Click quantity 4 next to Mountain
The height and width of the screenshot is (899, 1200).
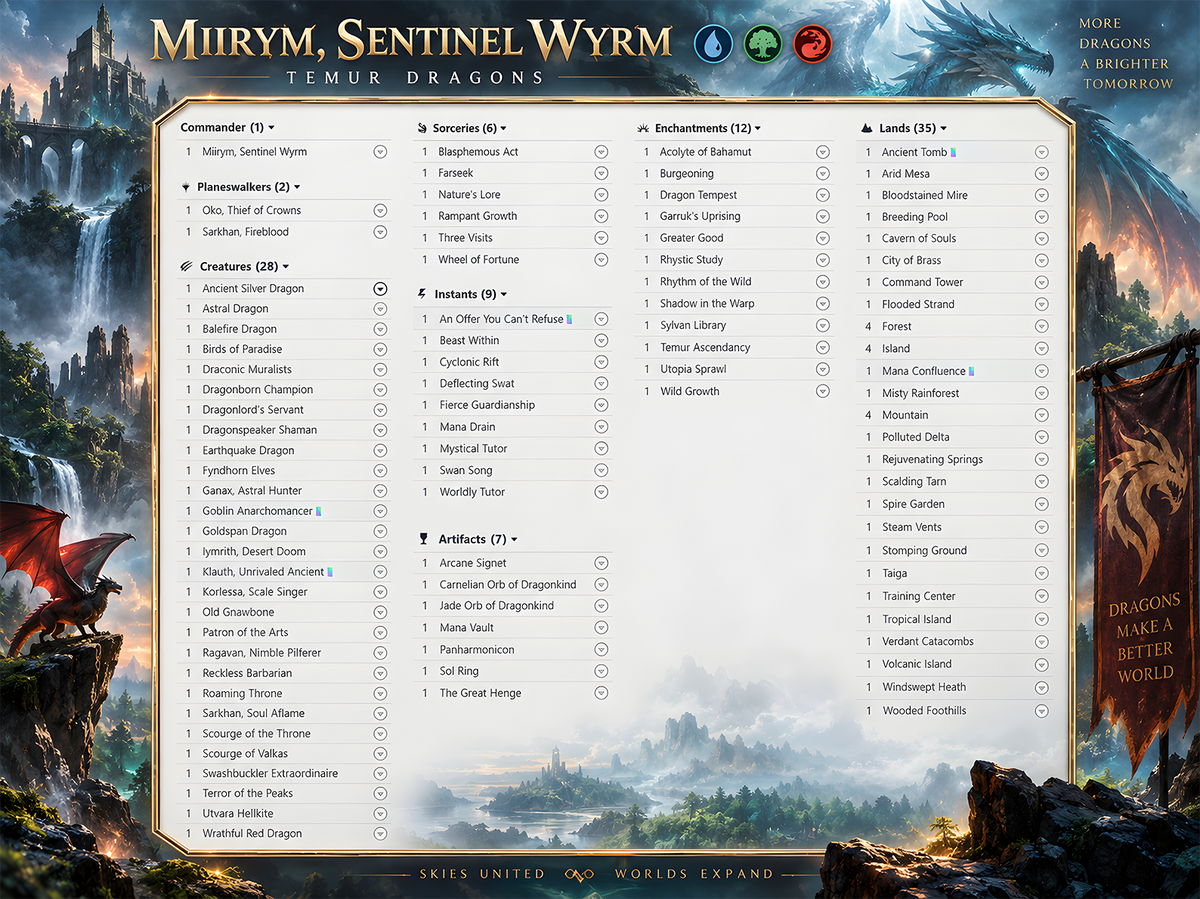868,415
